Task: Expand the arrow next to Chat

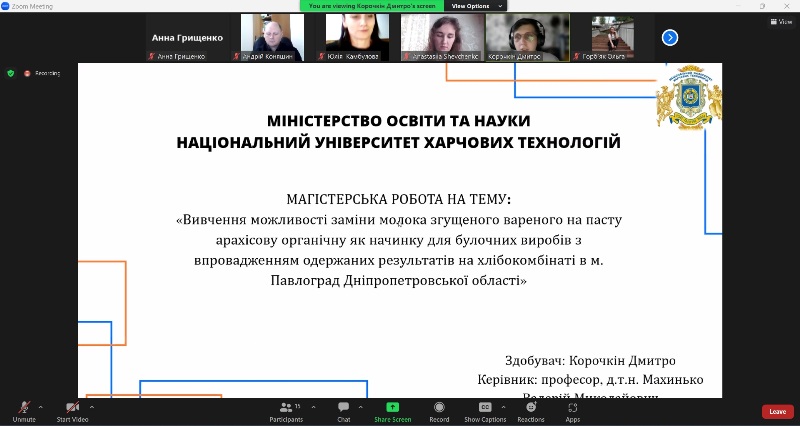Action: click(x=361, y=407)
